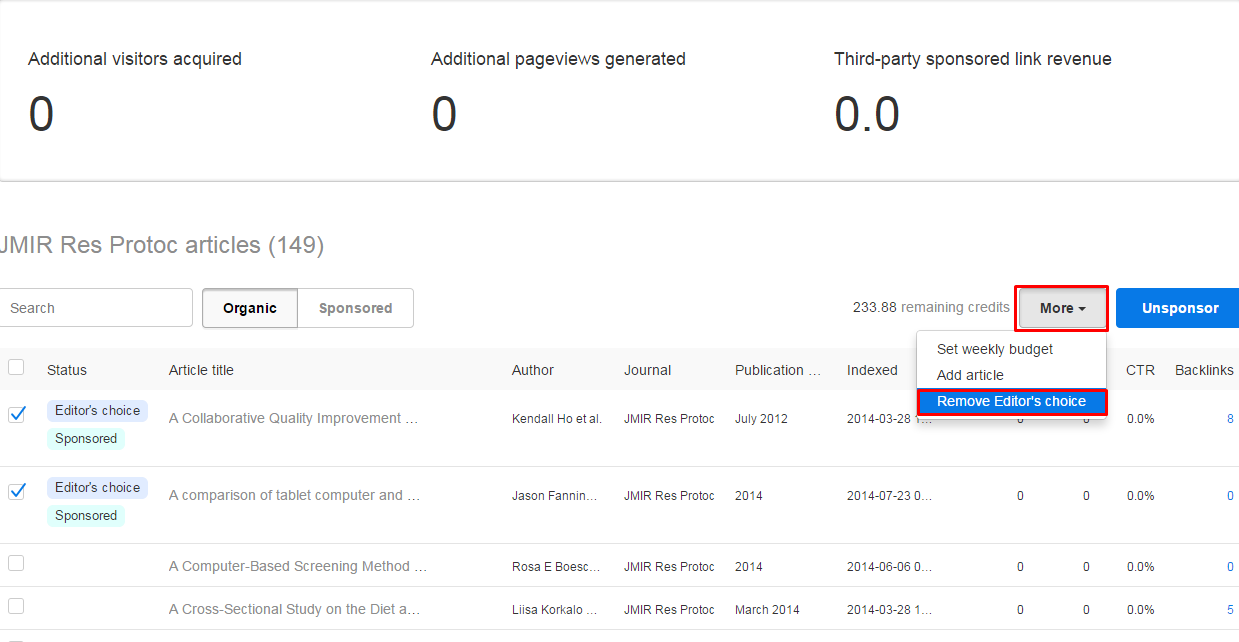The image size is (1239, 642).
Task: Uncheck the Kendall Ho article checkbox
Action: tap(17, 414)
